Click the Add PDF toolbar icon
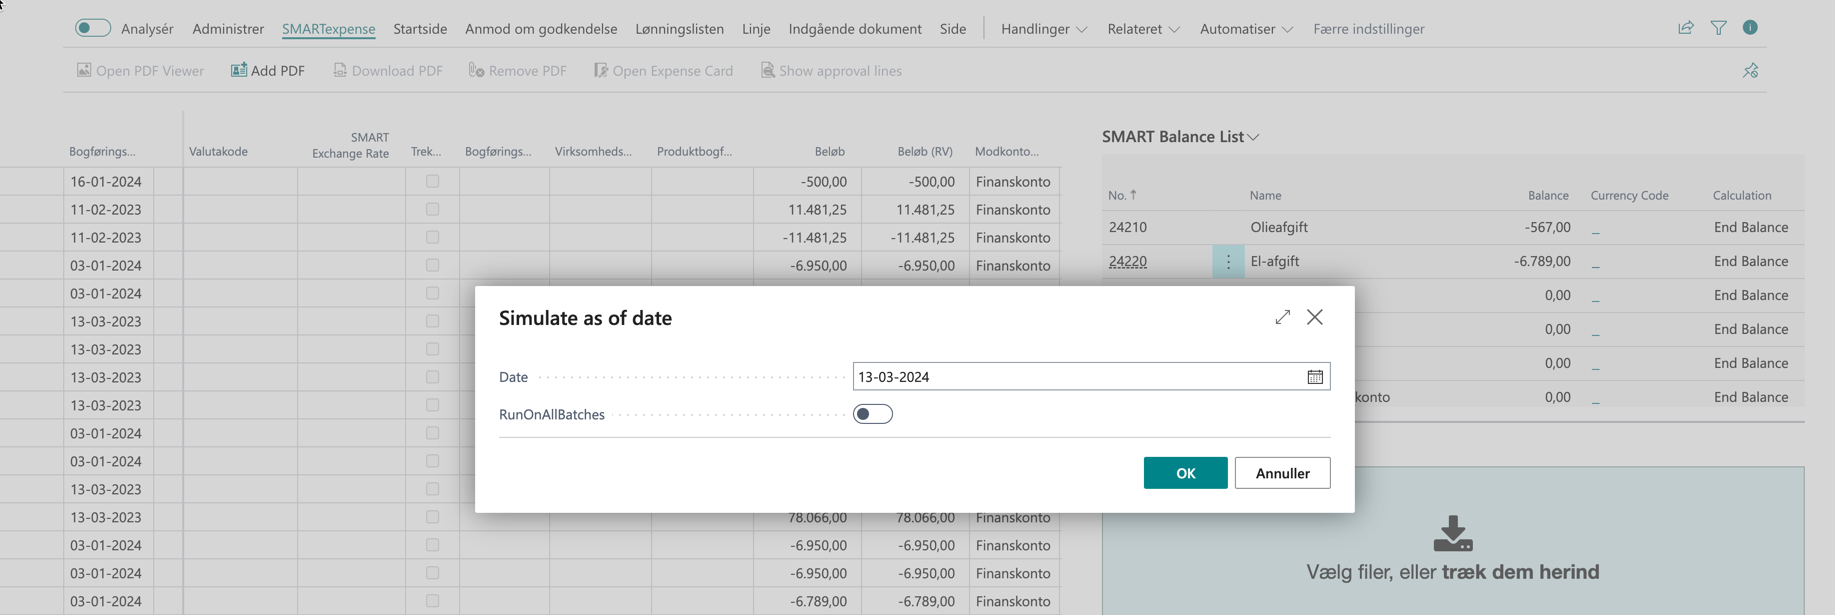Screen dimensions: 1835x615 point(239,70)
